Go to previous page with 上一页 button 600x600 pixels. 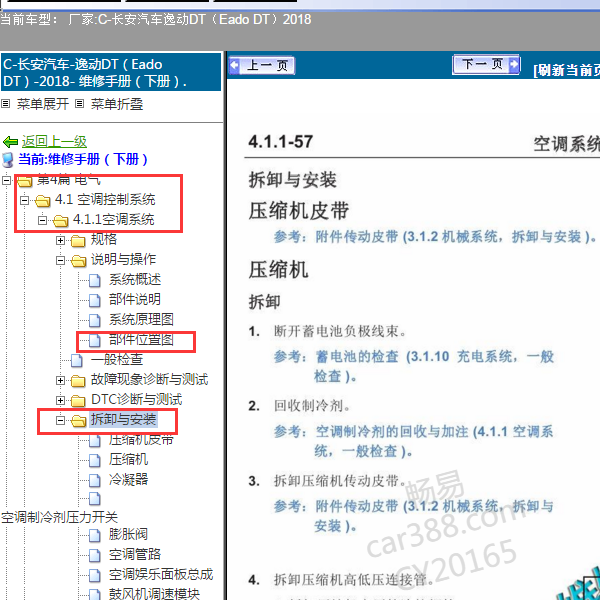262,65
